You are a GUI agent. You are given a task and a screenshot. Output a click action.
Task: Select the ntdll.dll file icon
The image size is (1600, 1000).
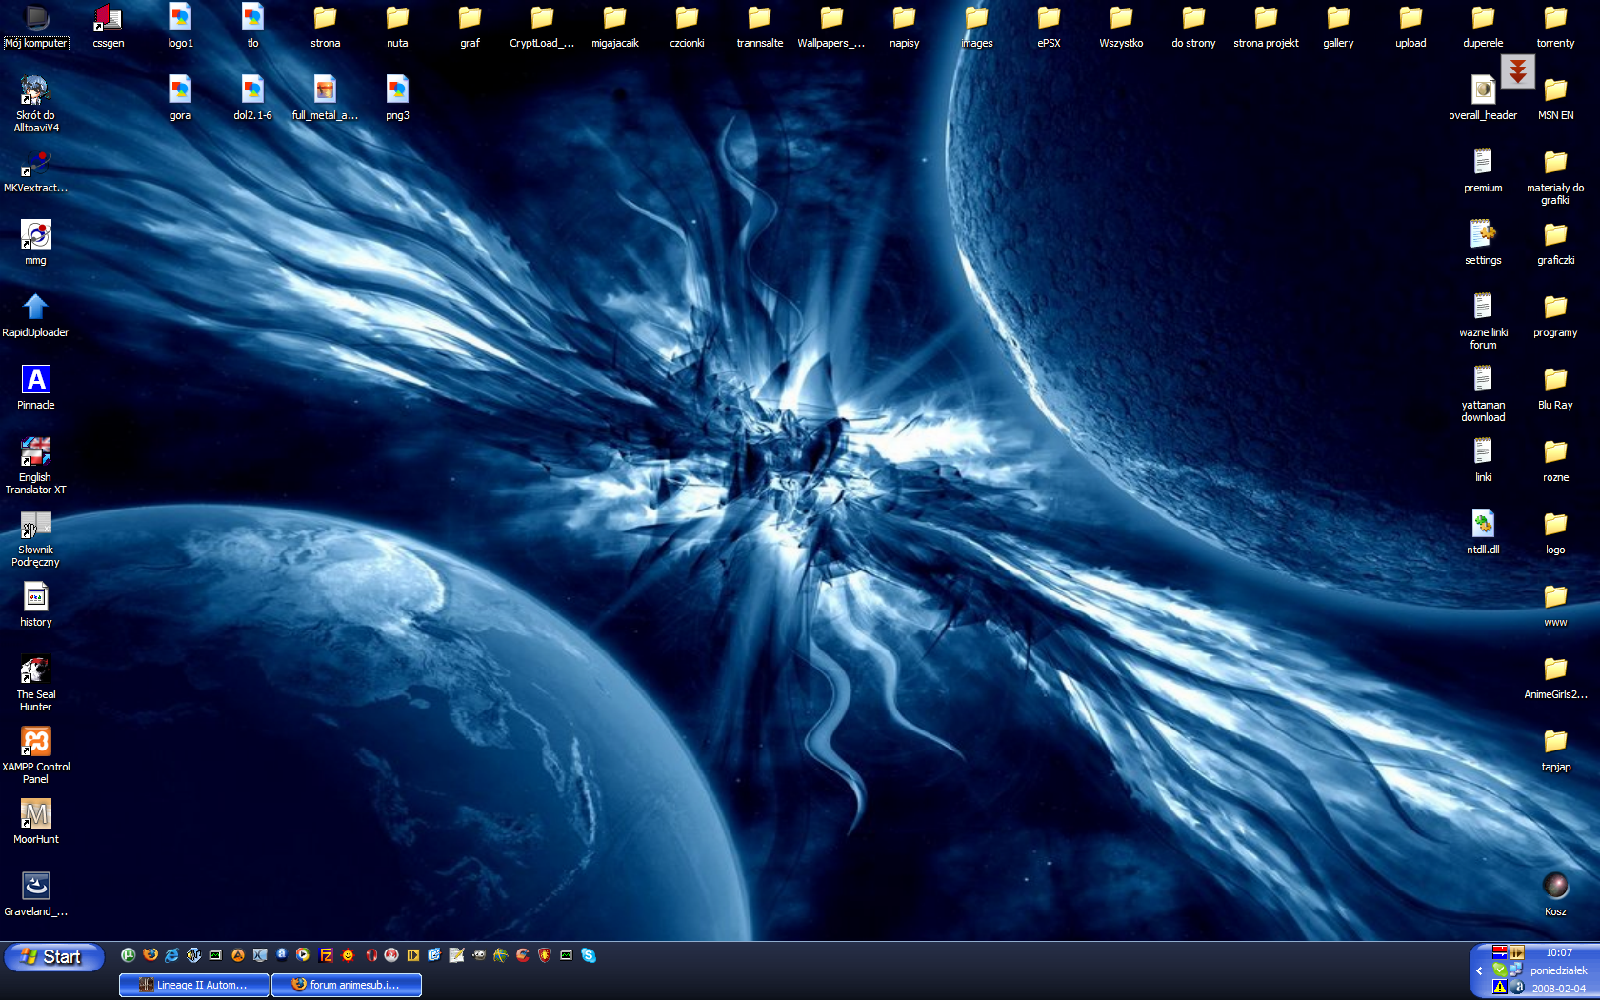click(1483, 532)
